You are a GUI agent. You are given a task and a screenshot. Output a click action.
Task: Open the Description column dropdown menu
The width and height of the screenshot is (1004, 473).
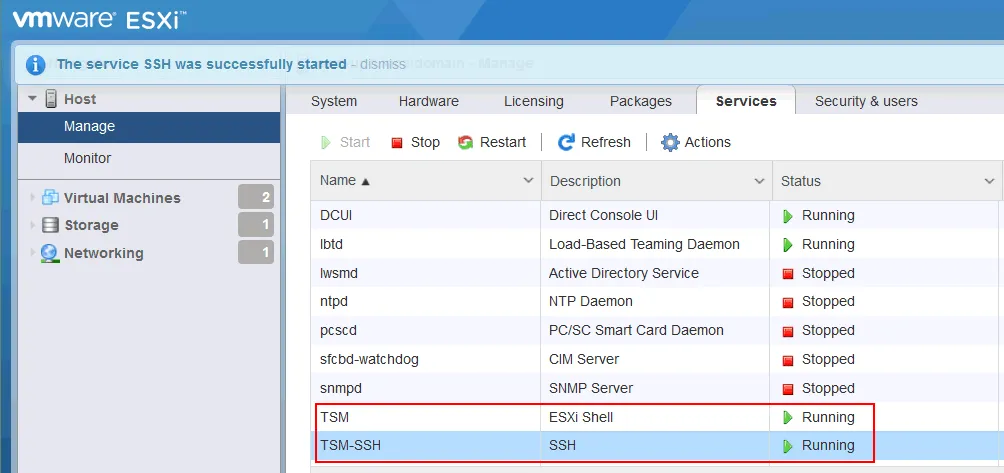759,181
